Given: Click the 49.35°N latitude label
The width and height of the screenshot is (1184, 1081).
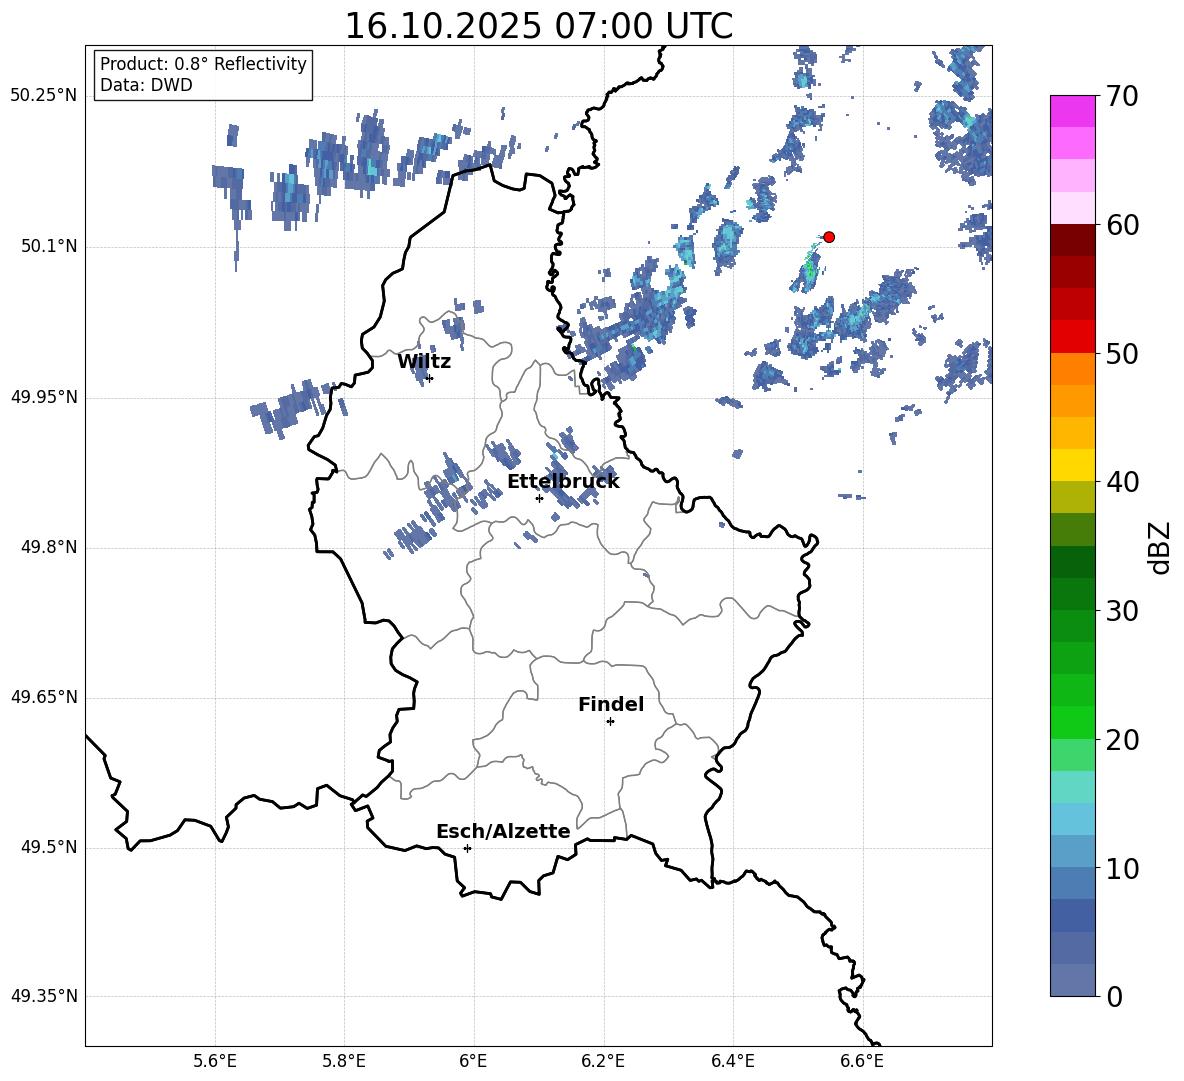Looking at the screenshot, I should click(44, 997).
